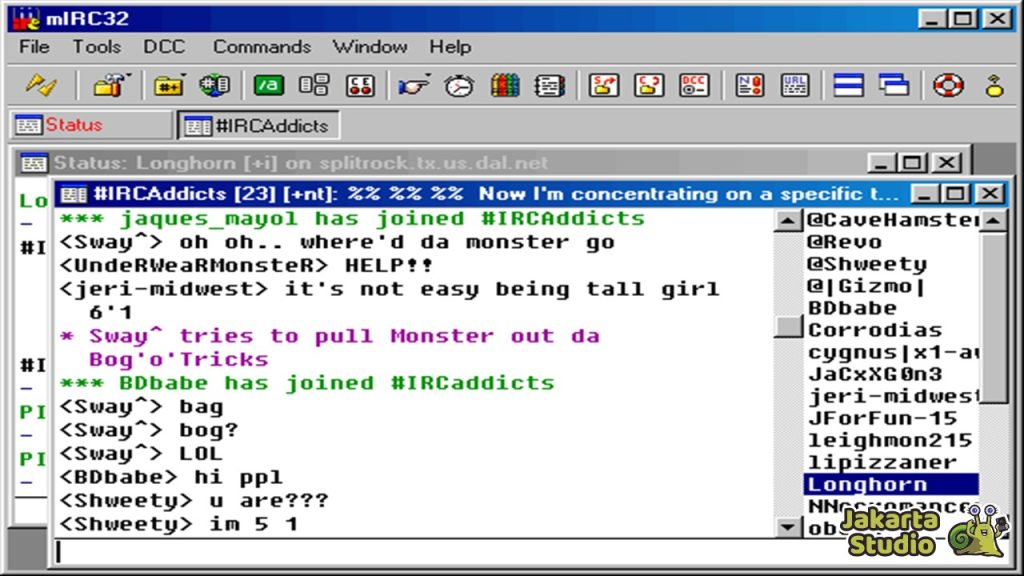Click the UndeRWeaRMonsteR 'HELP!!' message
Viewport: 1024px width, 576px height.
point(247,266)
